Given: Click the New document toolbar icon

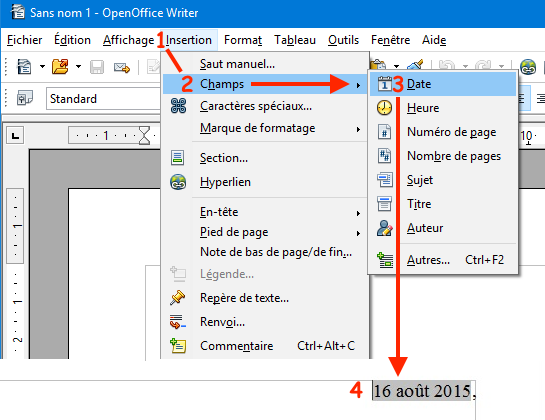Looking at the screenshot, I should [x=24, y=66].
